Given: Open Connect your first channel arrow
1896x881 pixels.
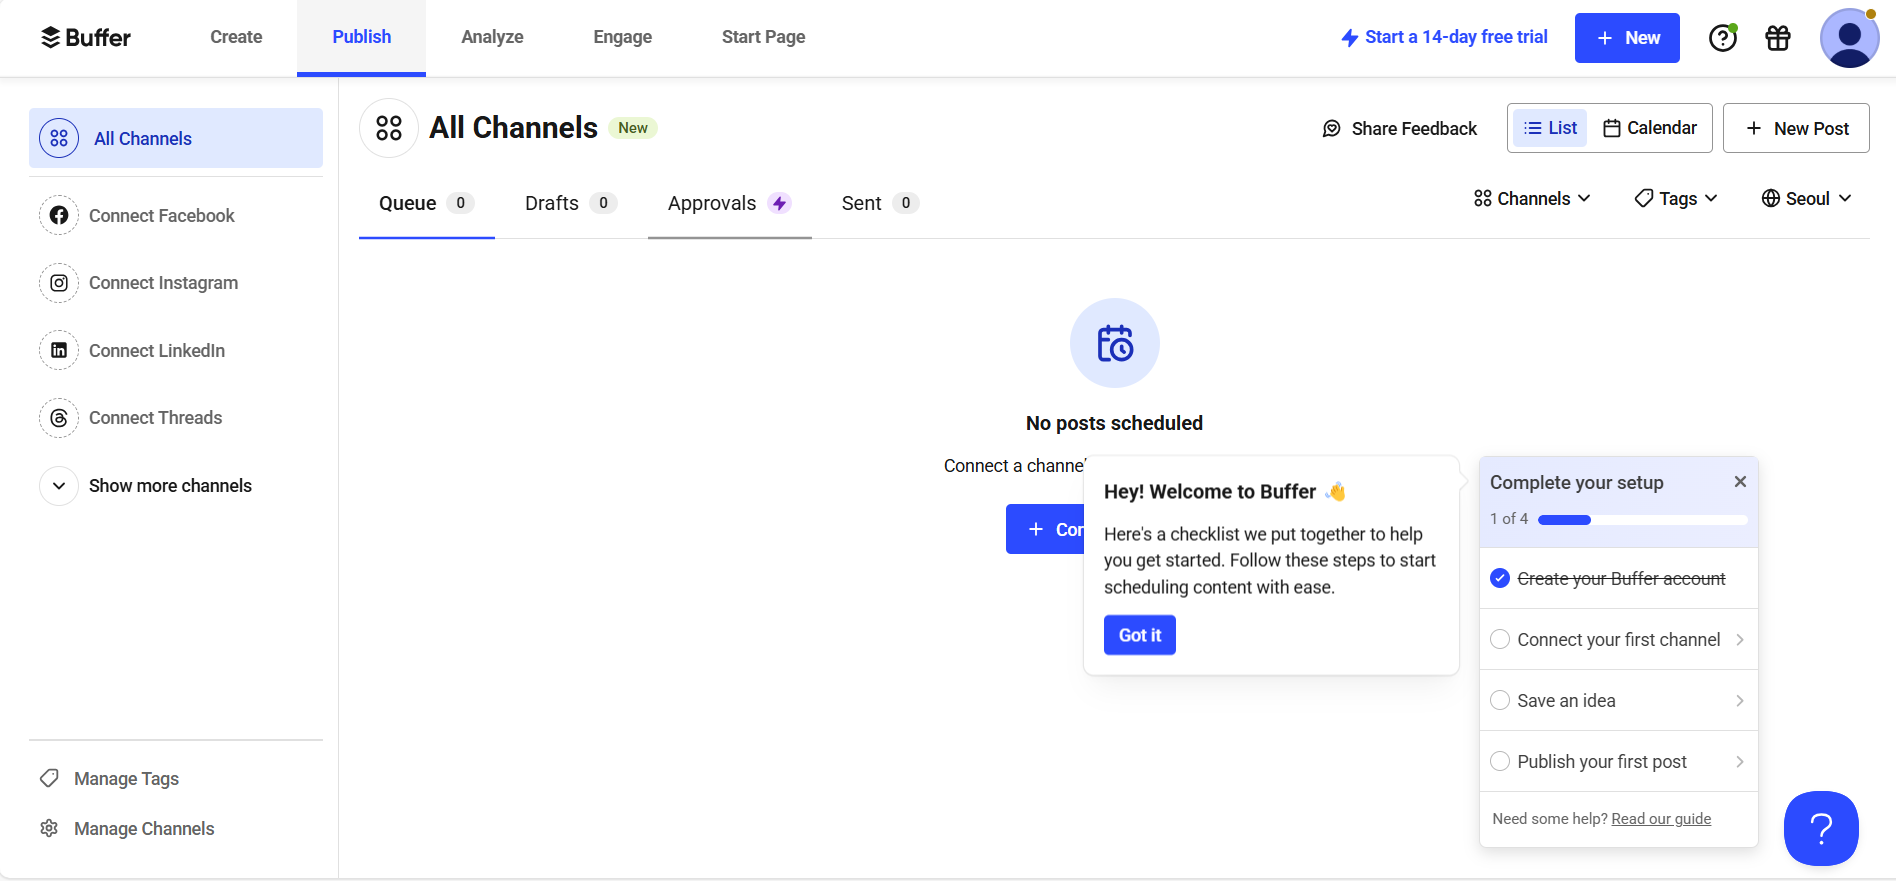Looking at the screenshot, I should coord(1740,639).
